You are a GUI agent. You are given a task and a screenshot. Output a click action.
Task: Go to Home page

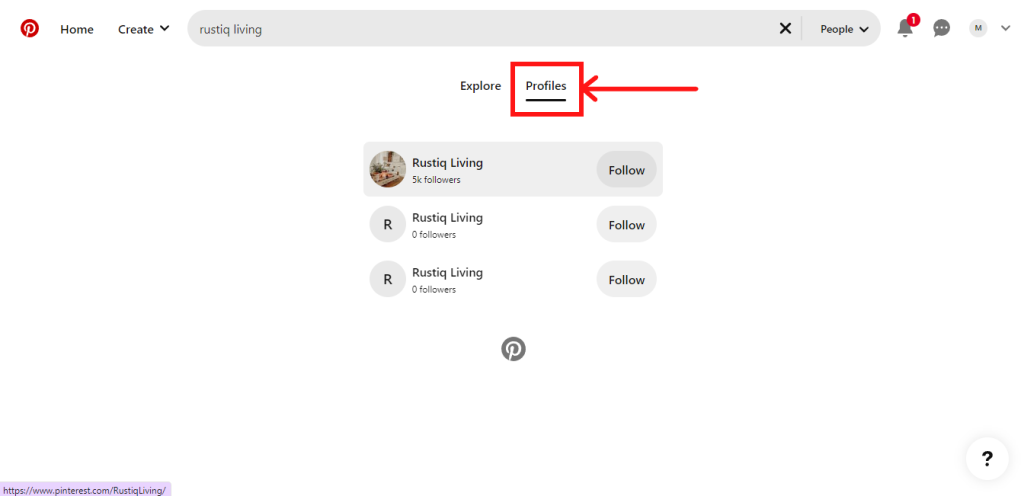click(77, 29)
